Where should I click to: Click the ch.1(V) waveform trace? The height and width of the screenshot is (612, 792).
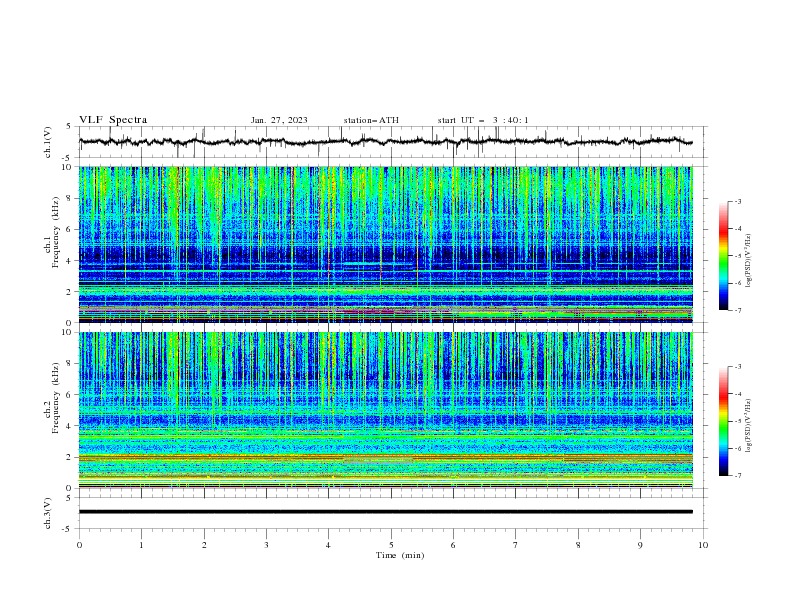pyautogui.click(x=385, y=141)
